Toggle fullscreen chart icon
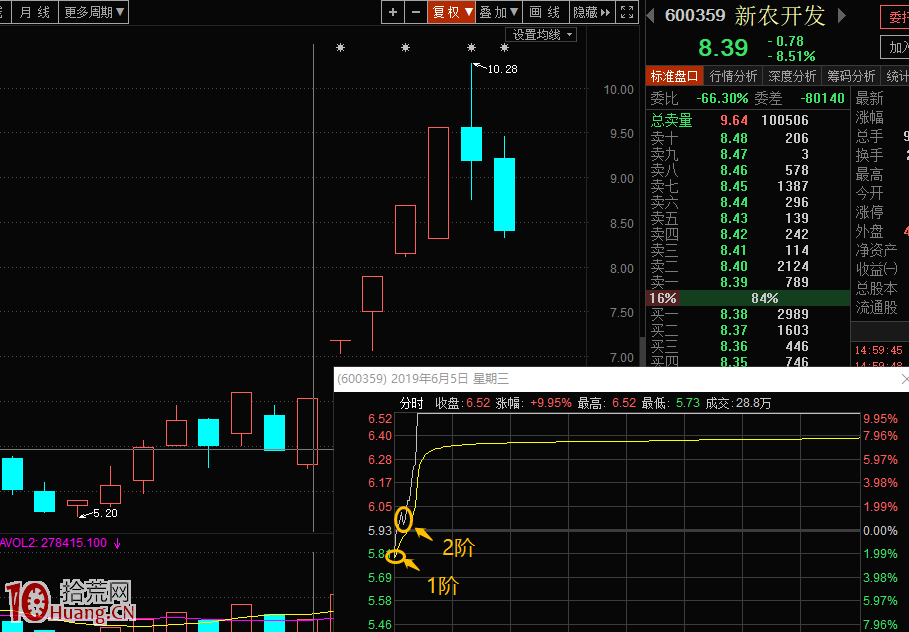The image size is (909, 632). click(x=627, y=12)
